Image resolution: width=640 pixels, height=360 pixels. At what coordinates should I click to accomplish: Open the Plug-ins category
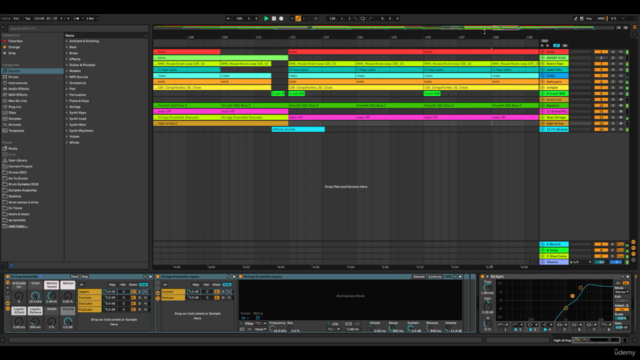(x=15, y=107)
